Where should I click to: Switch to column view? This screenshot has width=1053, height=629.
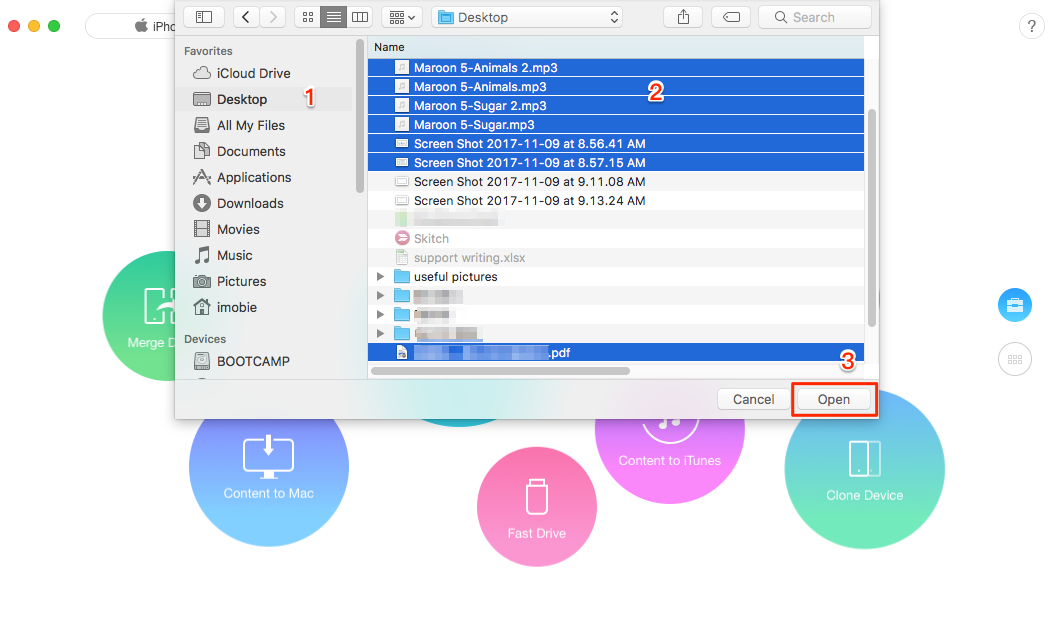click(x=360, y=17)
